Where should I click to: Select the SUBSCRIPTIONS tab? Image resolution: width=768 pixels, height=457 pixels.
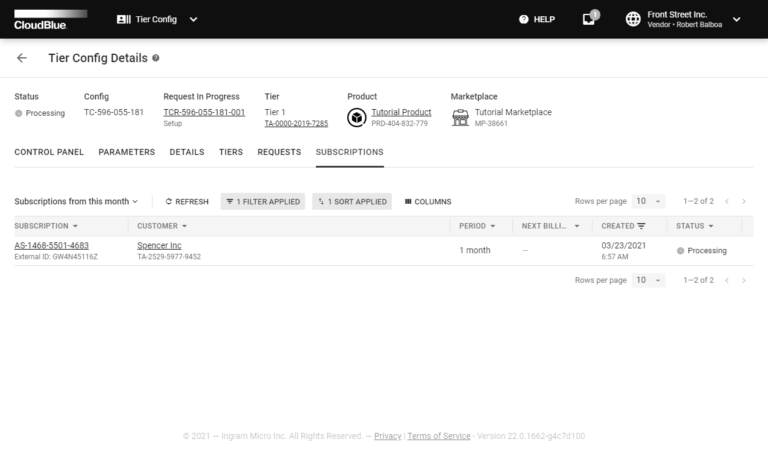tap(350, 152)
